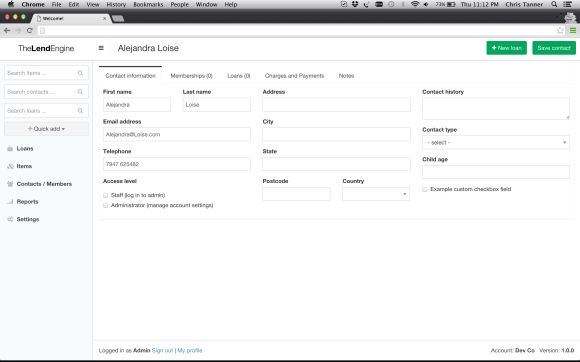The width and height of the screenshot is (580, 362).
Task: Open Chrome's green menu icon
Action: point(573,30)
